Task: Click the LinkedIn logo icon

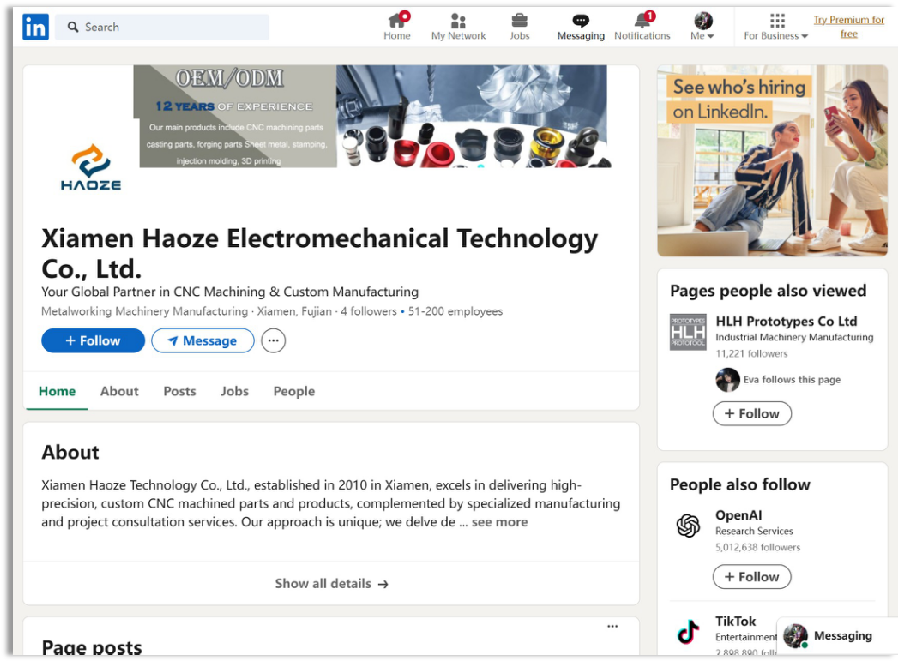Action: pyautogui.click(x=36, y=27)
